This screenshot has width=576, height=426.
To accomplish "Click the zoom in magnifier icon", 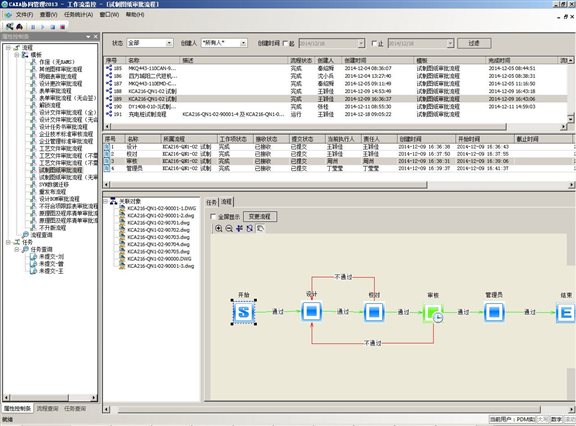I will tap(219, 228).
